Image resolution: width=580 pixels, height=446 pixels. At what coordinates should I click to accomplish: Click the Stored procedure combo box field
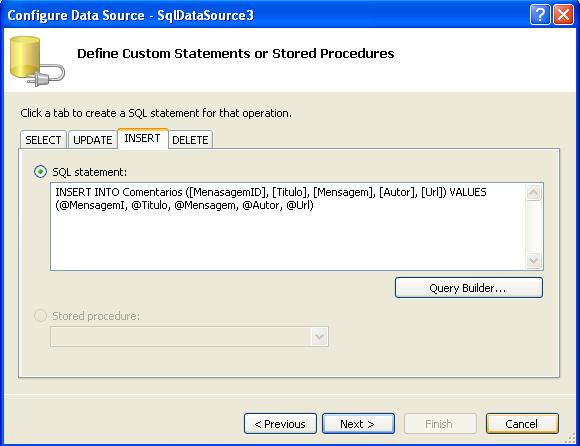pos(189,337)
